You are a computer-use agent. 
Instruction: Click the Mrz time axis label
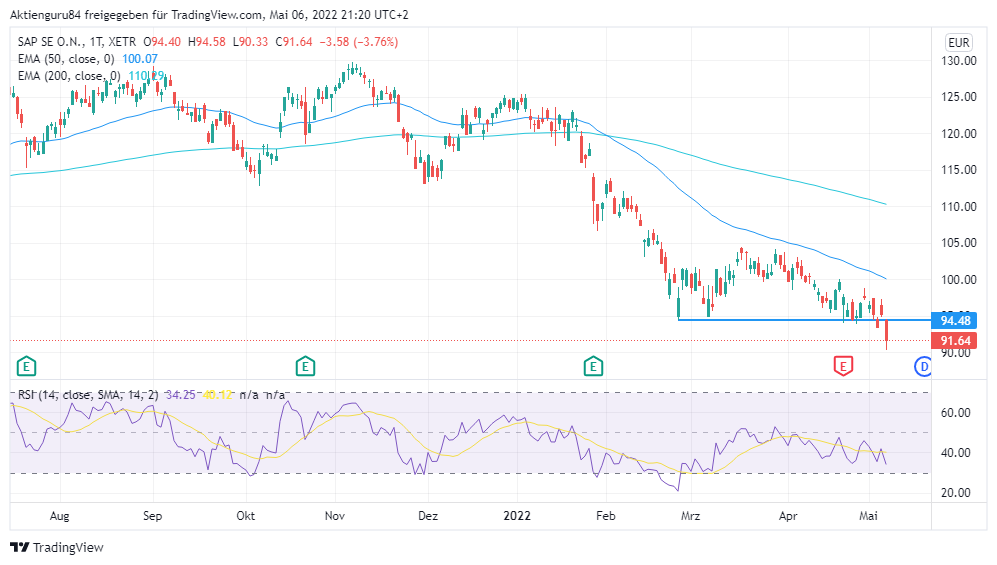pyautogui.click(x=691, y=516)
